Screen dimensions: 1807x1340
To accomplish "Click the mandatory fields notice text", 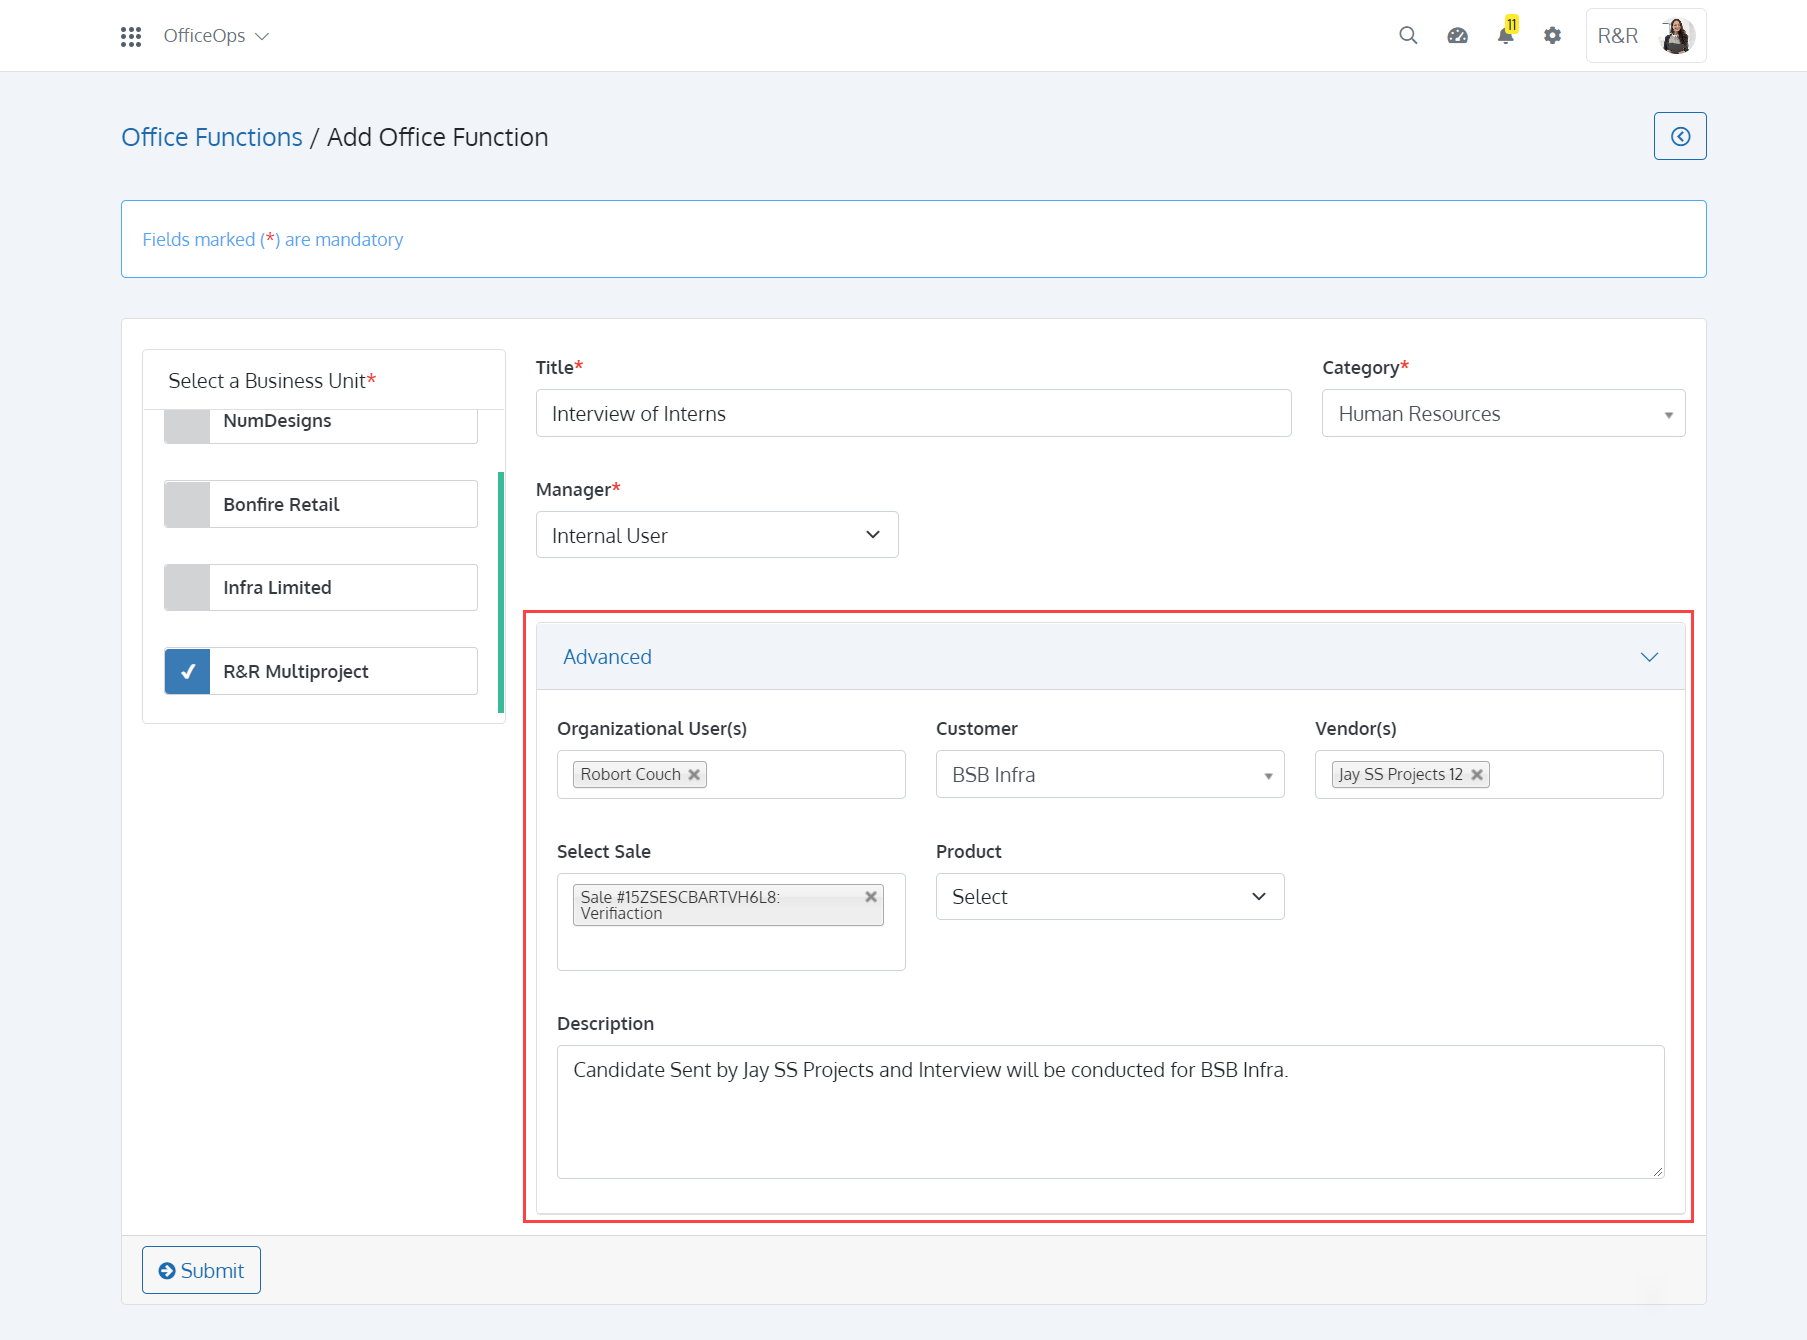I will click(272, 240).
